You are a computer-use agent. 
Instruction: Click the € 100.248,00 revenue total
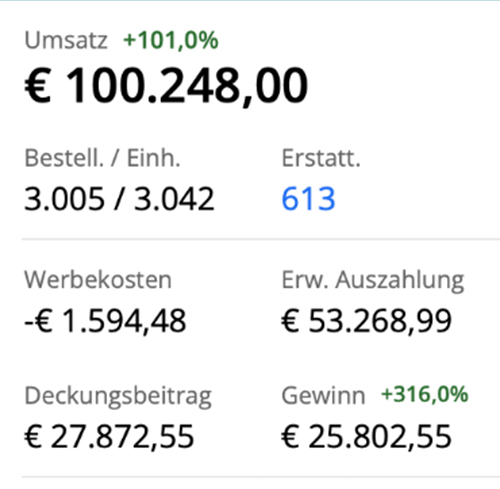166,86
